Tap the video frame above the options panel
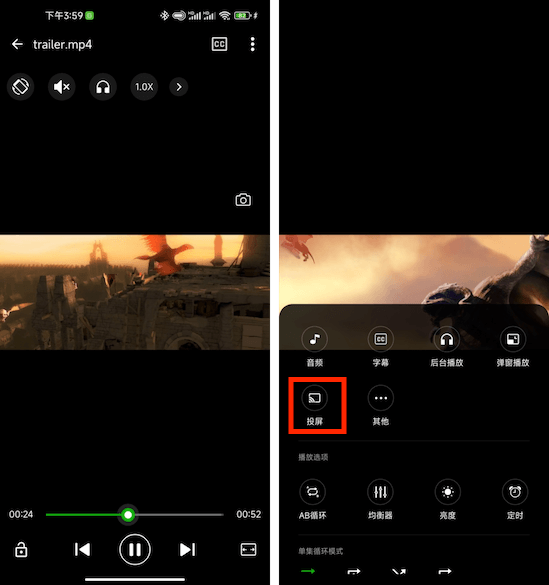The height and width of the screenshot is (585, 549). tap(414, 269)
